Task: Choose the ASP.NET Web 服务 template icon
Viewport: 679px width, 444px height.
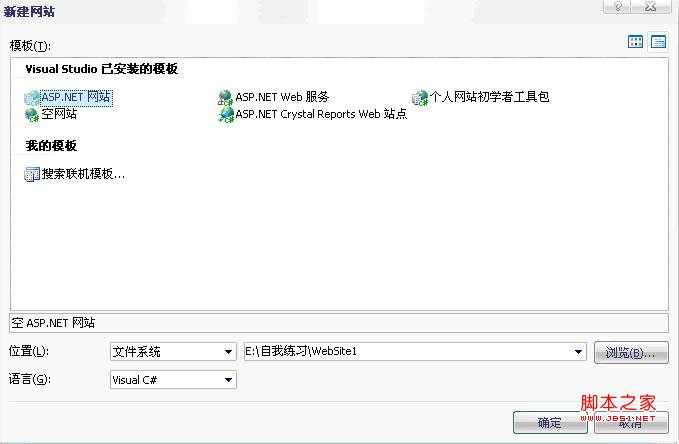Action: 226,98
